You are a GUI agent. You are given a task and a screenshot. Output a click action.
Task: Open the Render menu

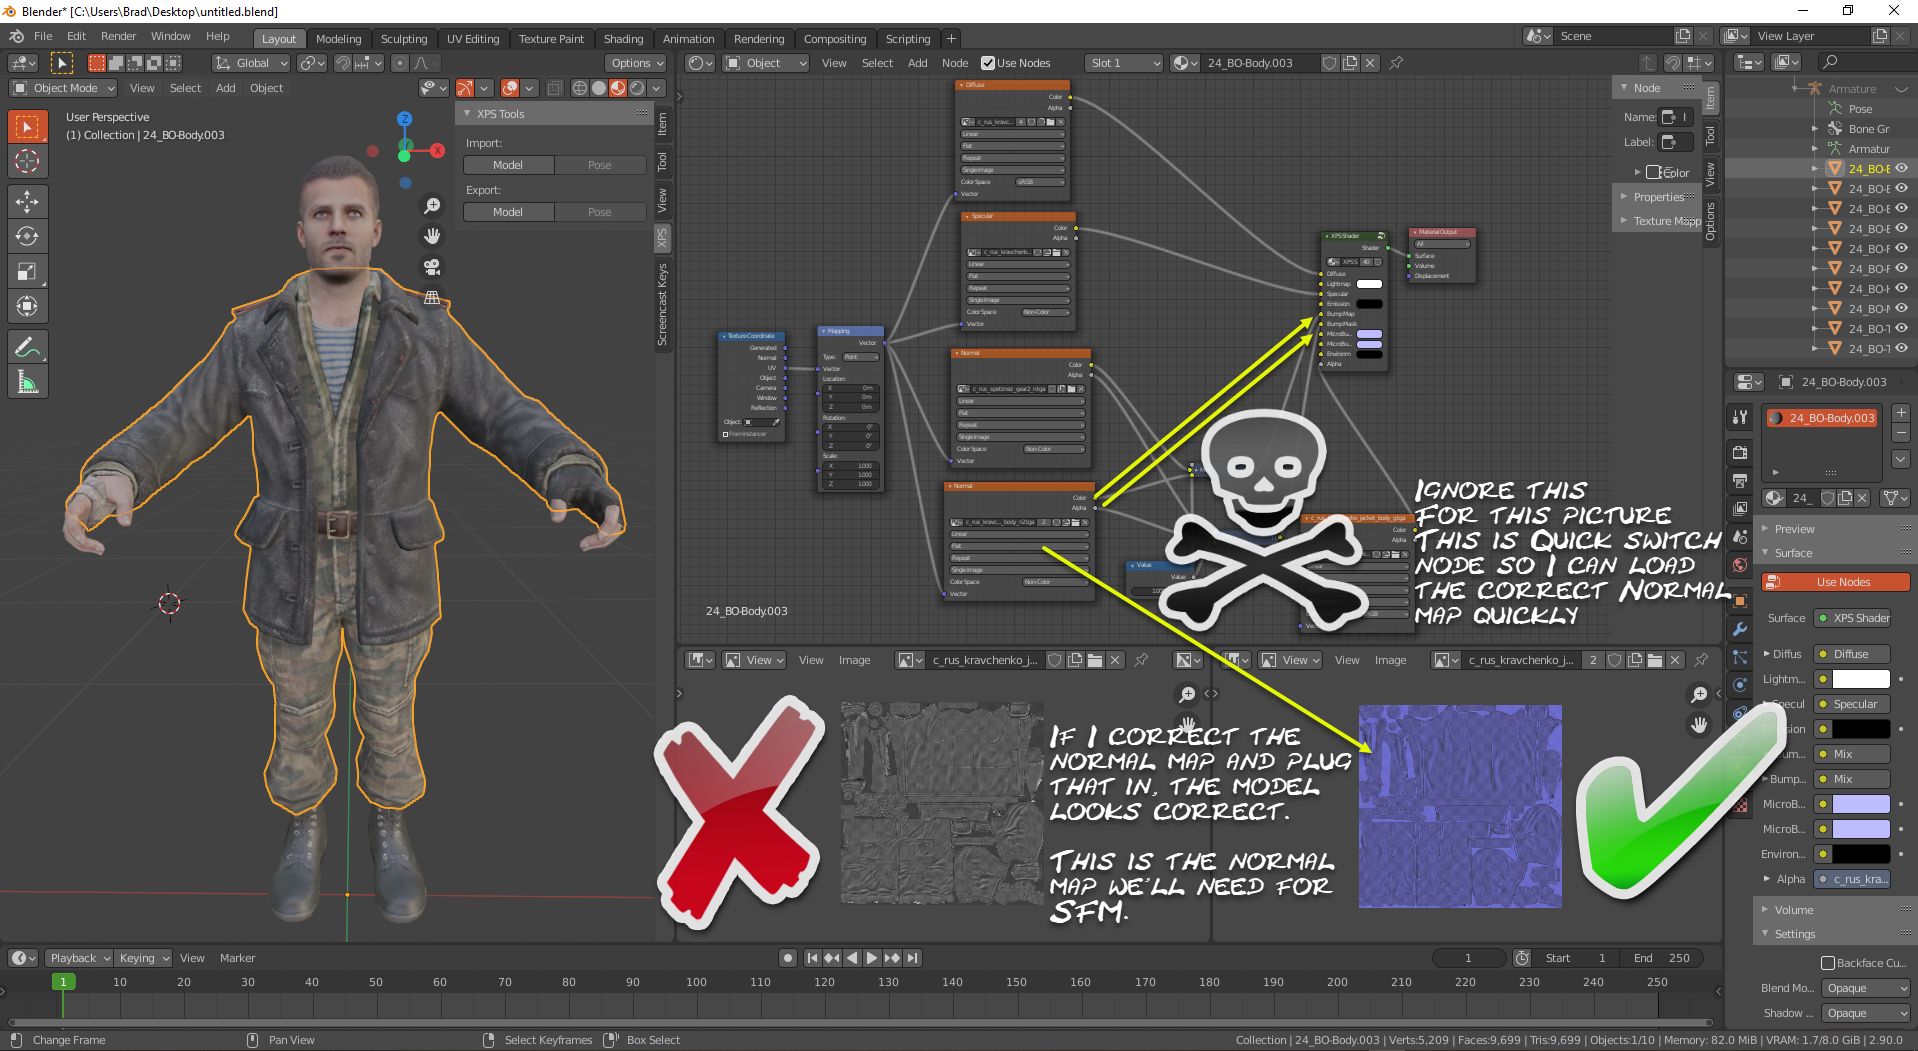(x=118, y=36)
